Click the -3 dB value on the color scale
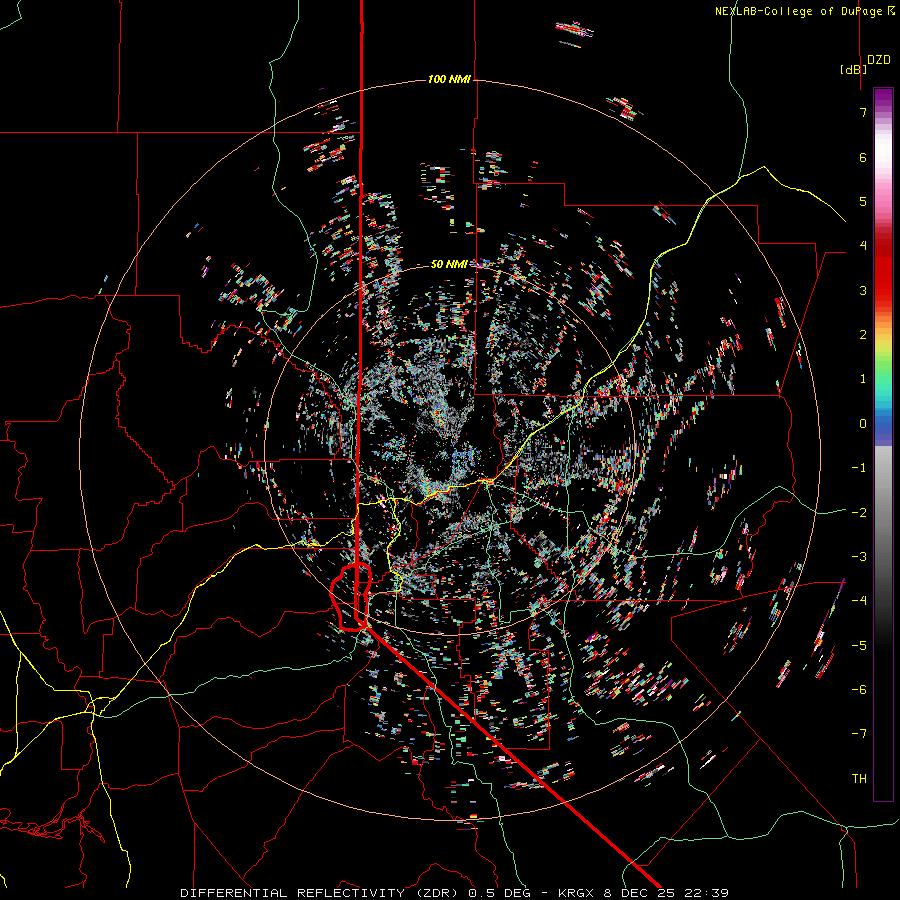 (x=859, y=557)
